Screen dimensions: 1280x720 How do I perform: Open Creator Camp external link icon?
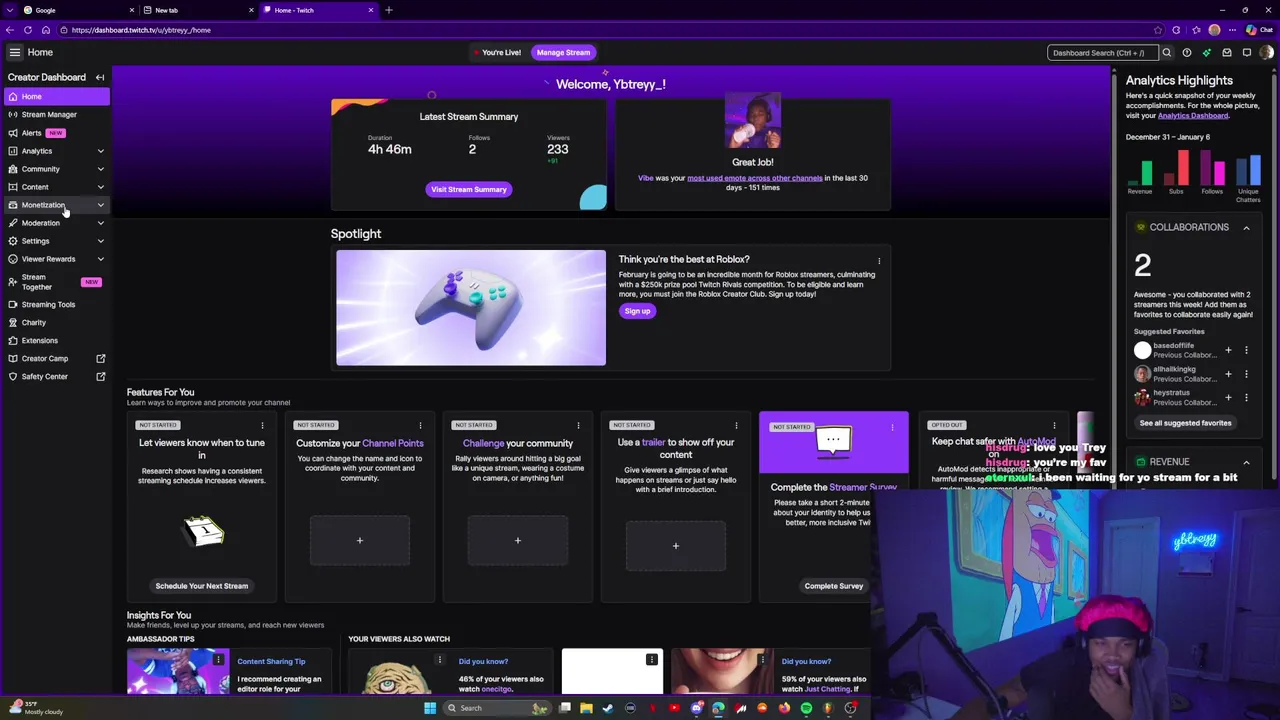pos(100,358)
